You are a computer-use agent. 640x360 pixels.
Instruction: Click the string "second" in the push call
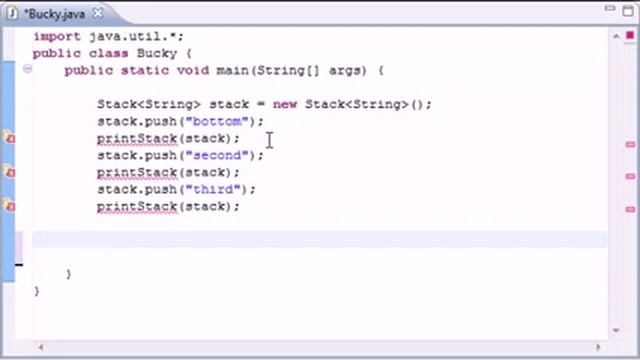[217, 156]
